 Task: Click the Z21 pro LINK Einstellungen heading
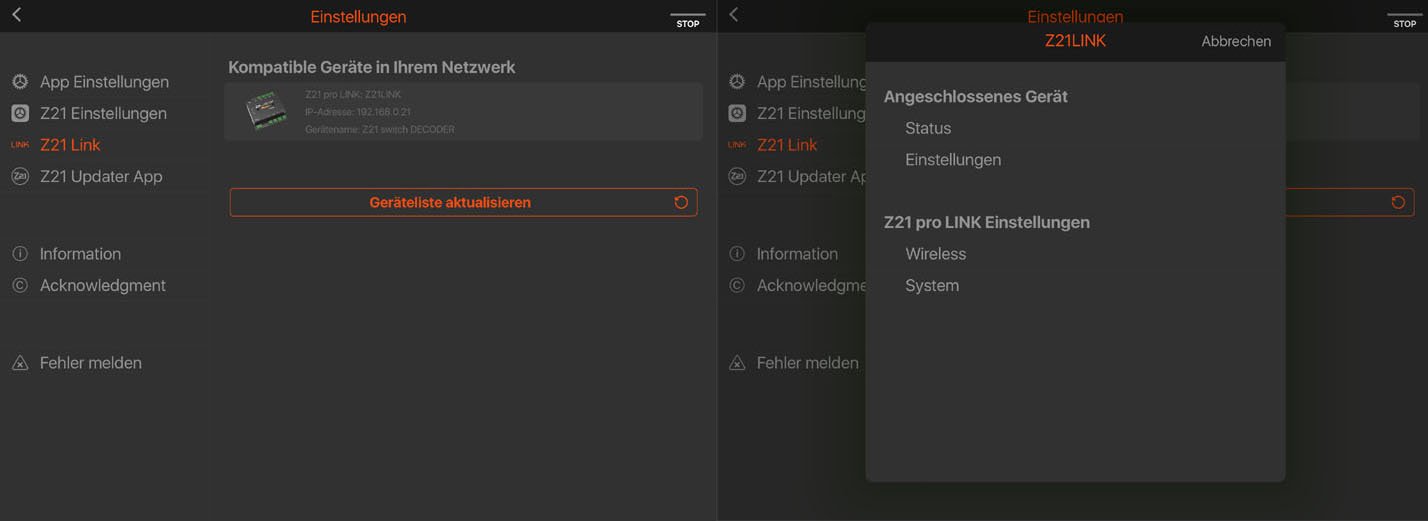click(x=987, y=223)
